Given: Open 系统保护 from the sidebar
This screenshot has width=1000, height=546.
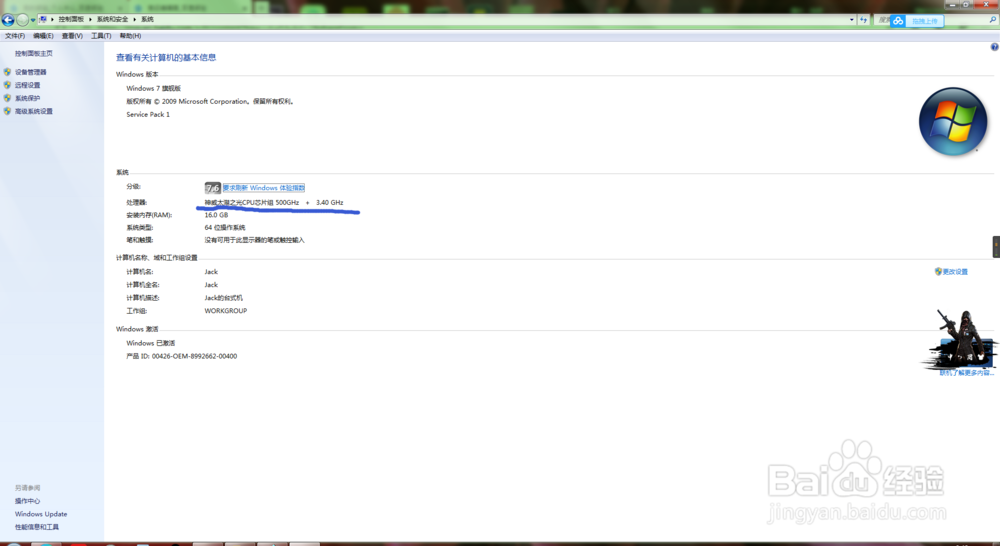Looking at the screenshot, I should (x=27, y=98).
